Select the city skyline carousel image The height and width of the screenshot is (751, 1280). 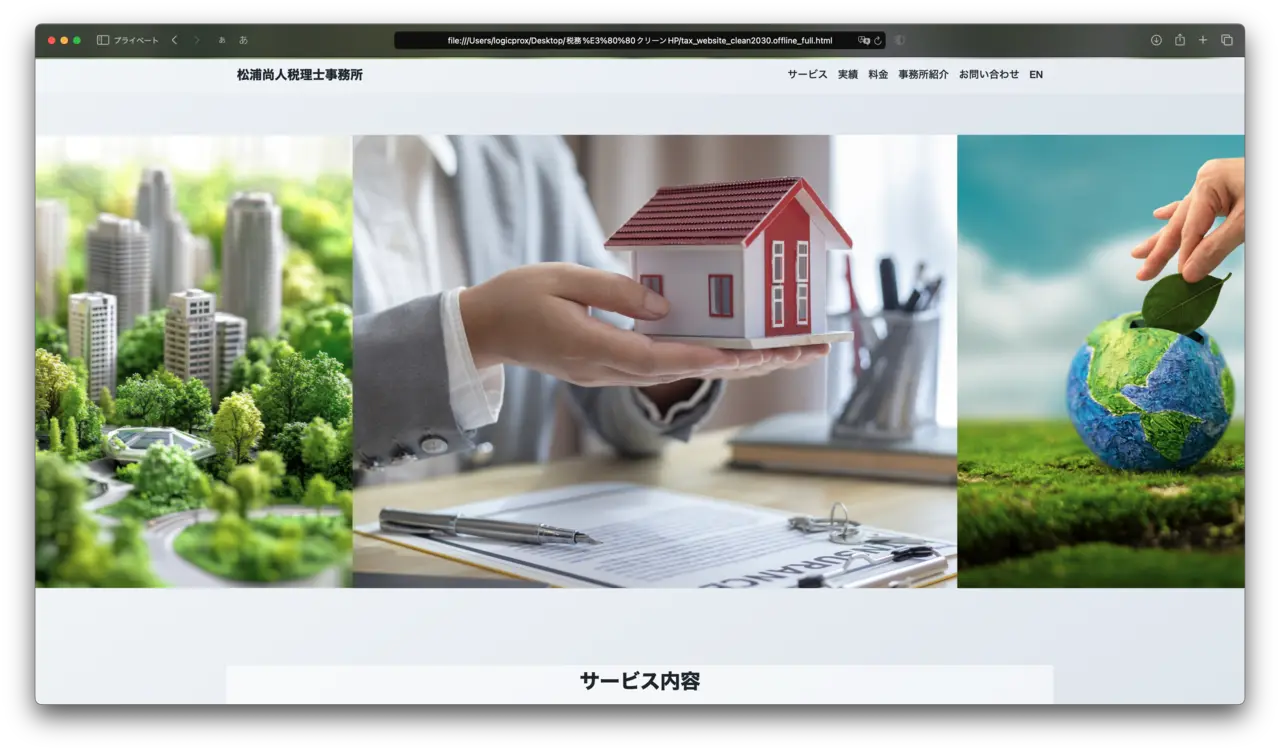pos(193,361)
